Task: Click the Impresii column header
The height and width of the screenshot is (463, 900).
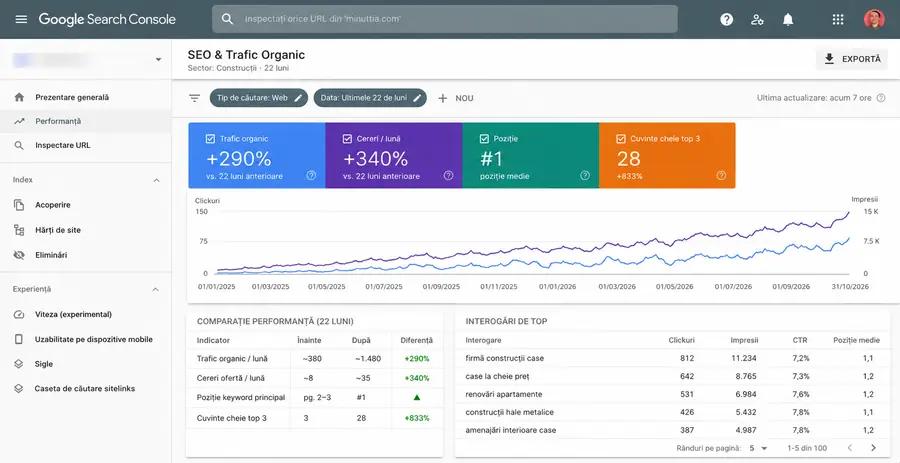Action: click(x=744, y=340)
